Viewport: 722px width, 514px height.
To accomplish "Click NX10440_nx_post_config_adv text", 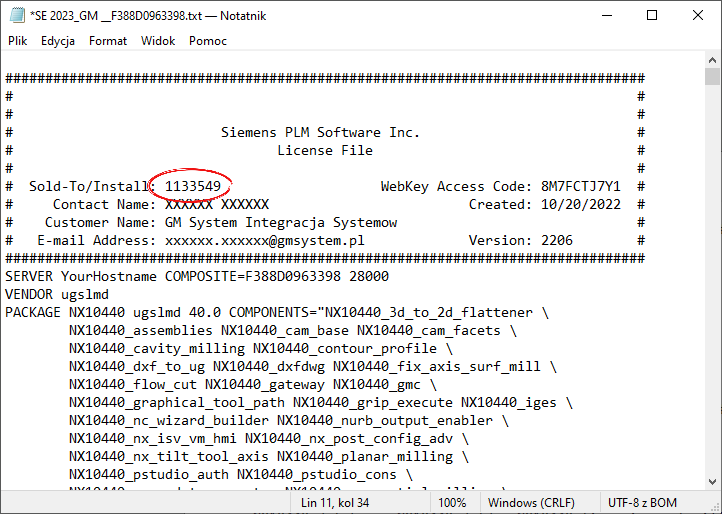I will (x=349, y=439).
